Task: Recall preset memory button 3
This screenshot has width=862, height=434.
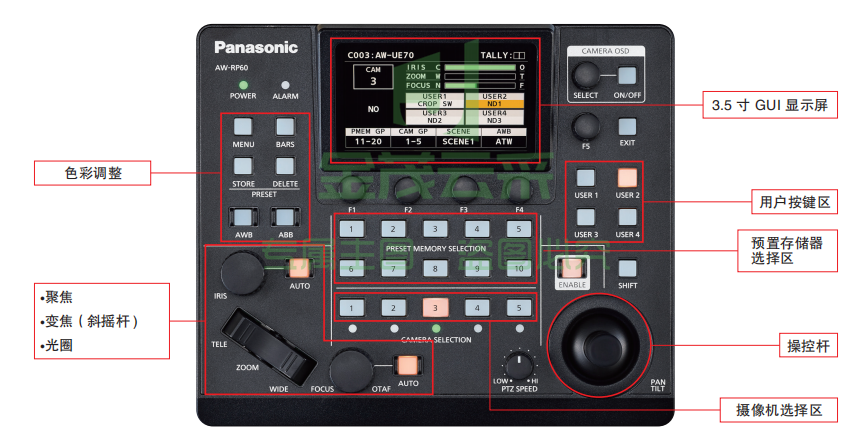Action: coord(435,229)
